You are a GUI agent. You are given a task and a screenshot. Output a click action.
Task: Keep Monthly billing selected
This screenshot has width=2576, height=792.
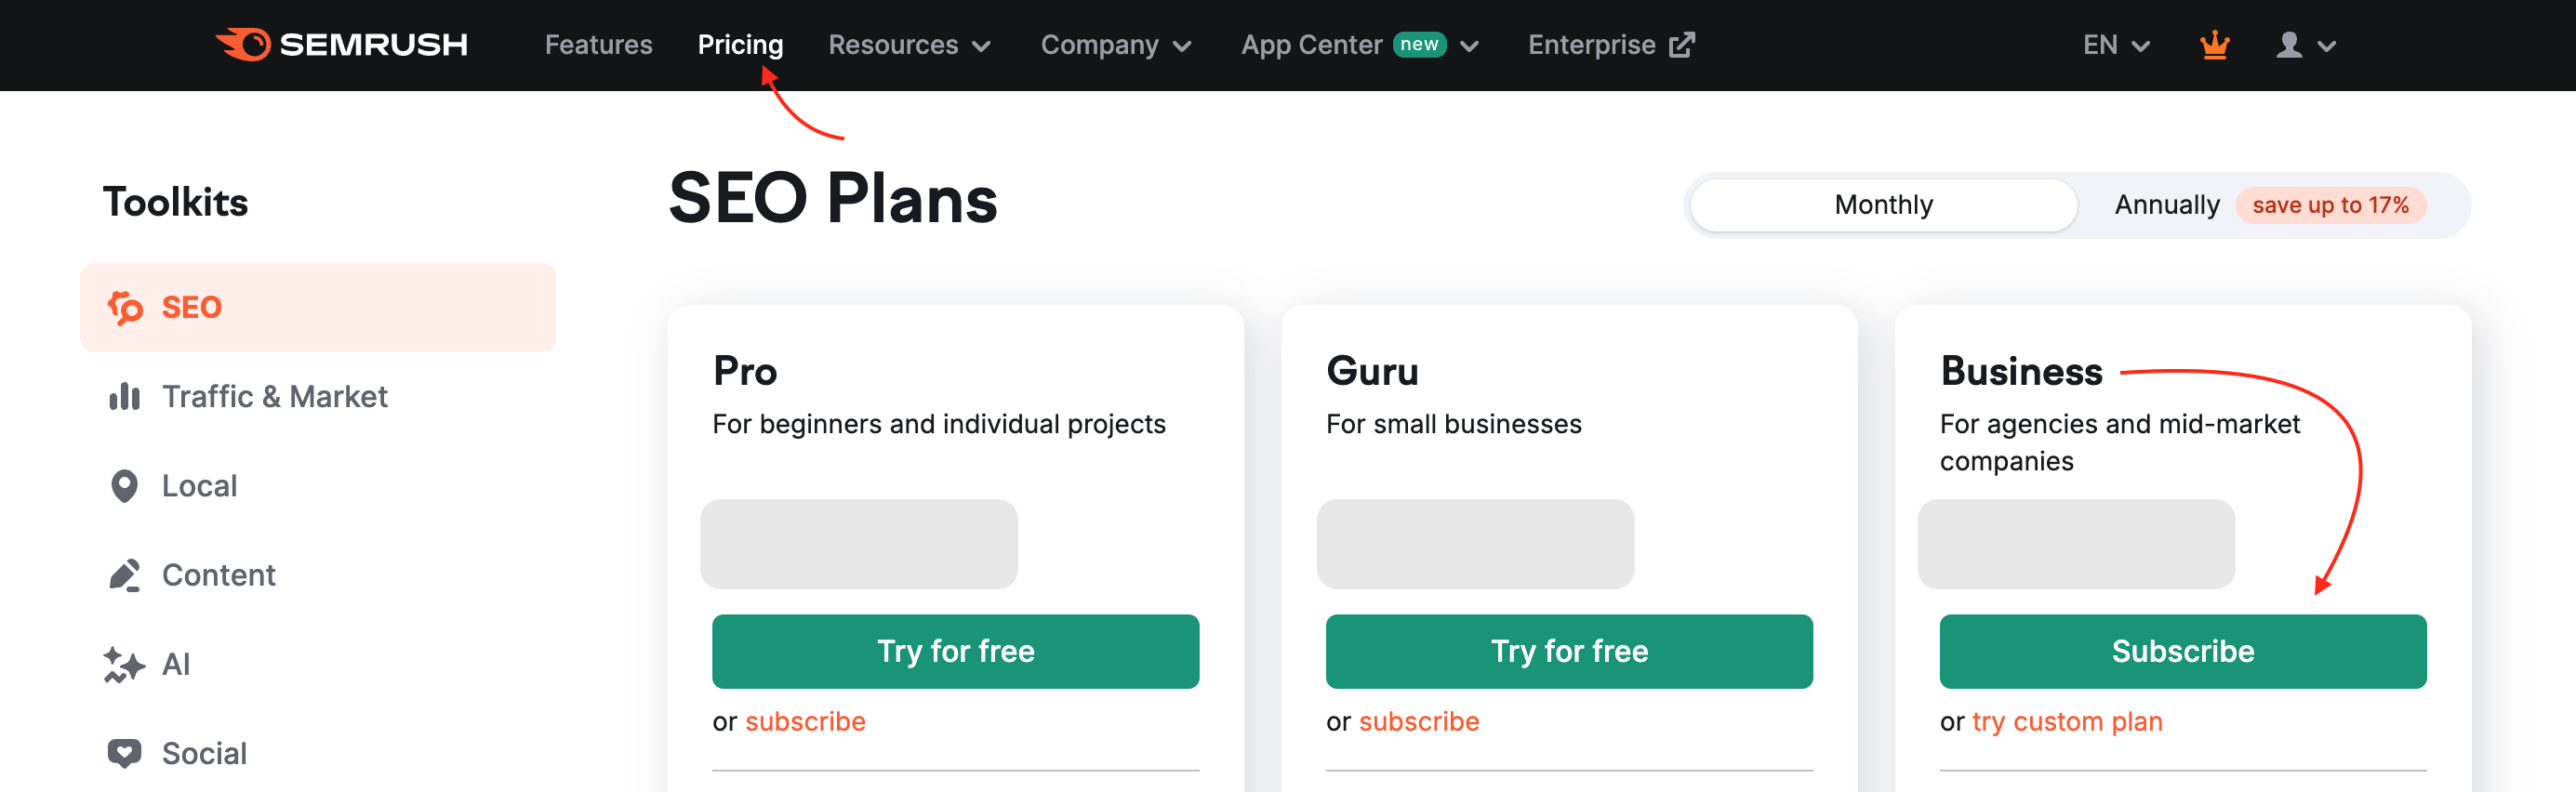pos(1883,204)
